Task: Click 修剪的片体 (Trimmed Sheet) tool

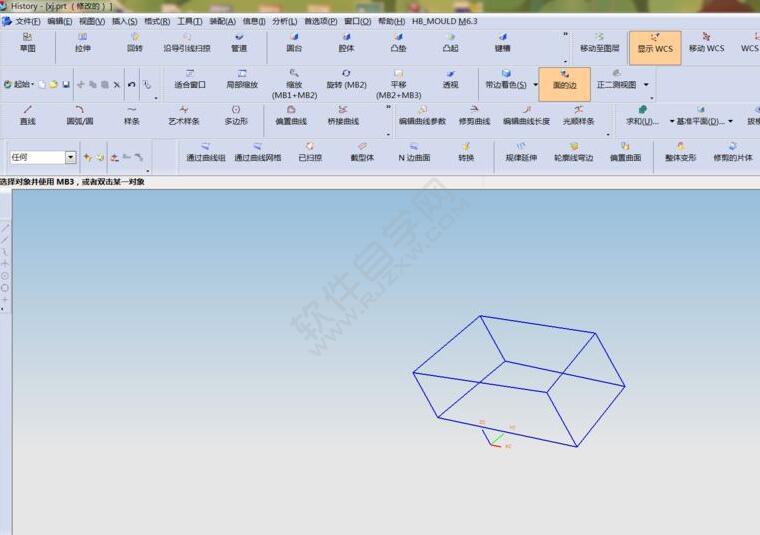Action: click(733, 152)
